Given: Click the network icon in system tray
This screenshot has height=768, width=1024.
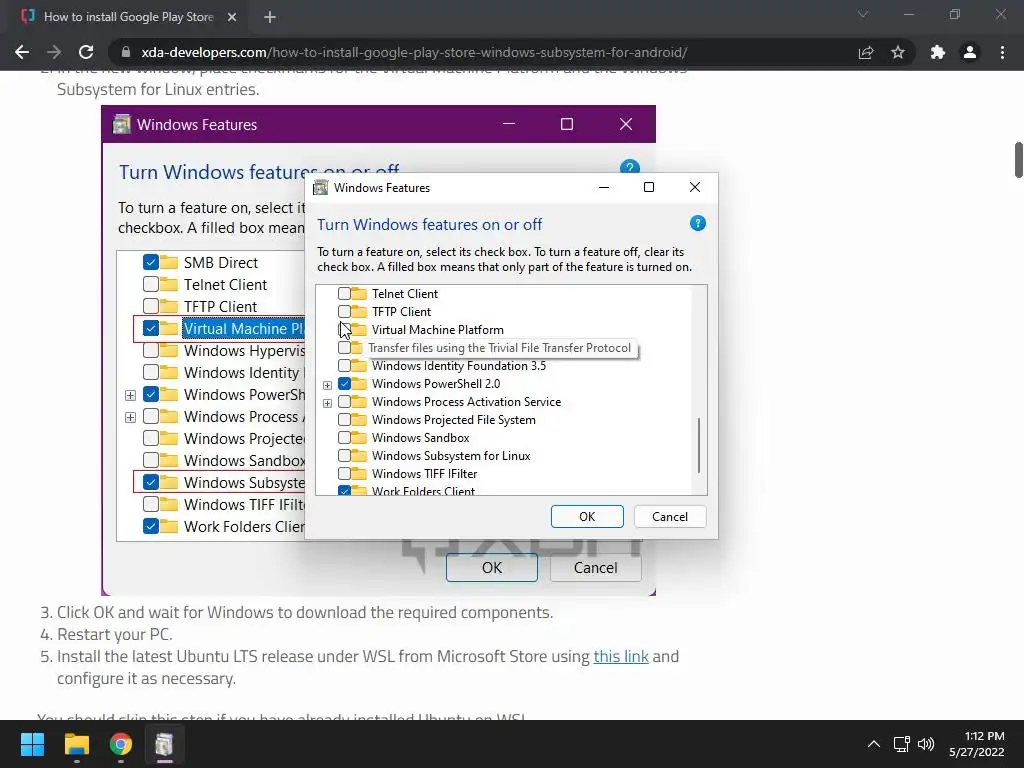Looking at the screenshot, I should (x=902, y=744).
